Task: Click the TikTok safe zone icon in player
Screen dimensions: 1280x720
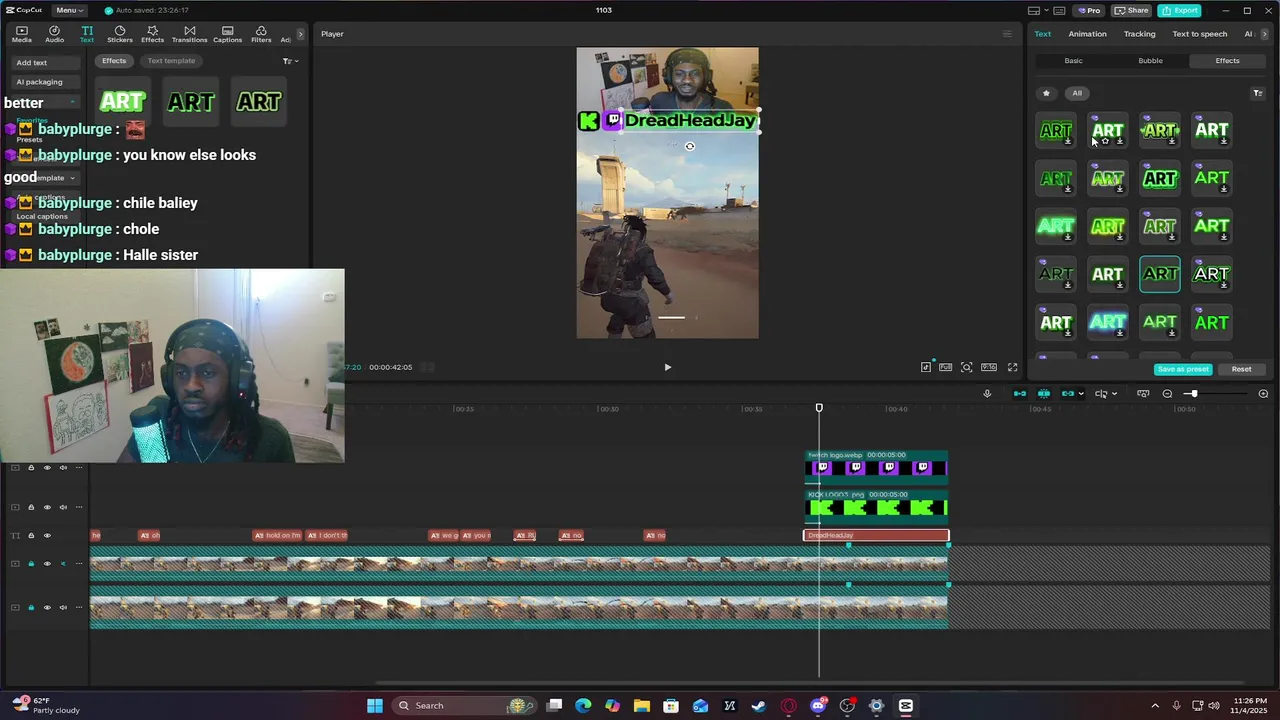Action: (926, 367)
